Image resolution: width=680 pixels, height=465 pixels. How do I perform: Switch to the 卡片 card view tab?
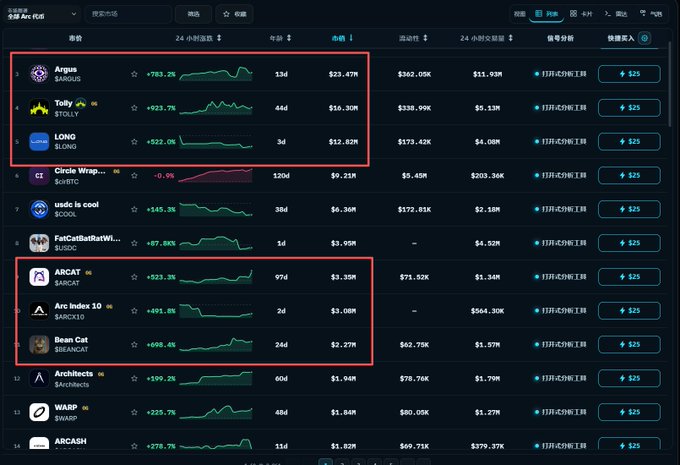[x=581, y=14]
